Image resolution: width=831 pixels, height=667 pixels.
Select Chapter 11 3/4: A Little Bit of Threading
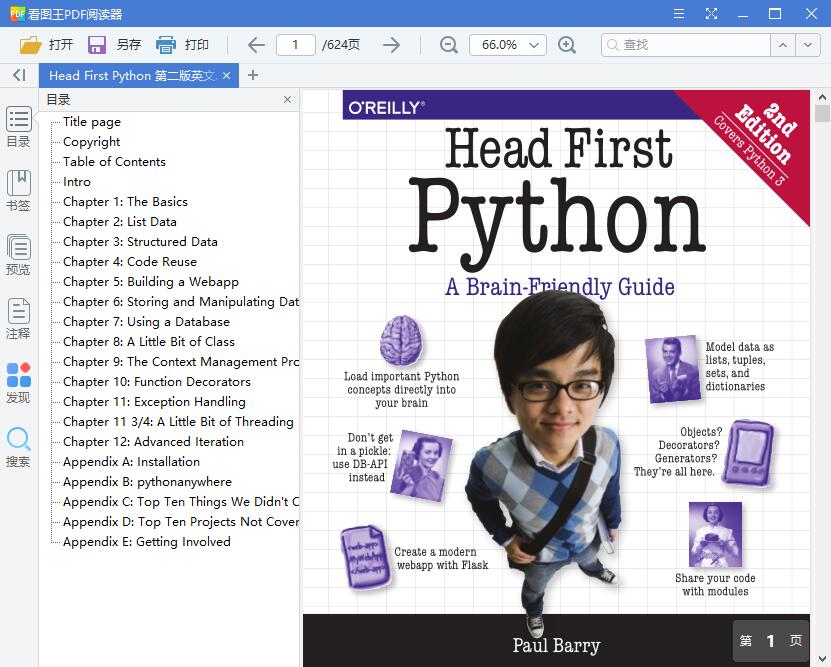[x=178, y=422]
